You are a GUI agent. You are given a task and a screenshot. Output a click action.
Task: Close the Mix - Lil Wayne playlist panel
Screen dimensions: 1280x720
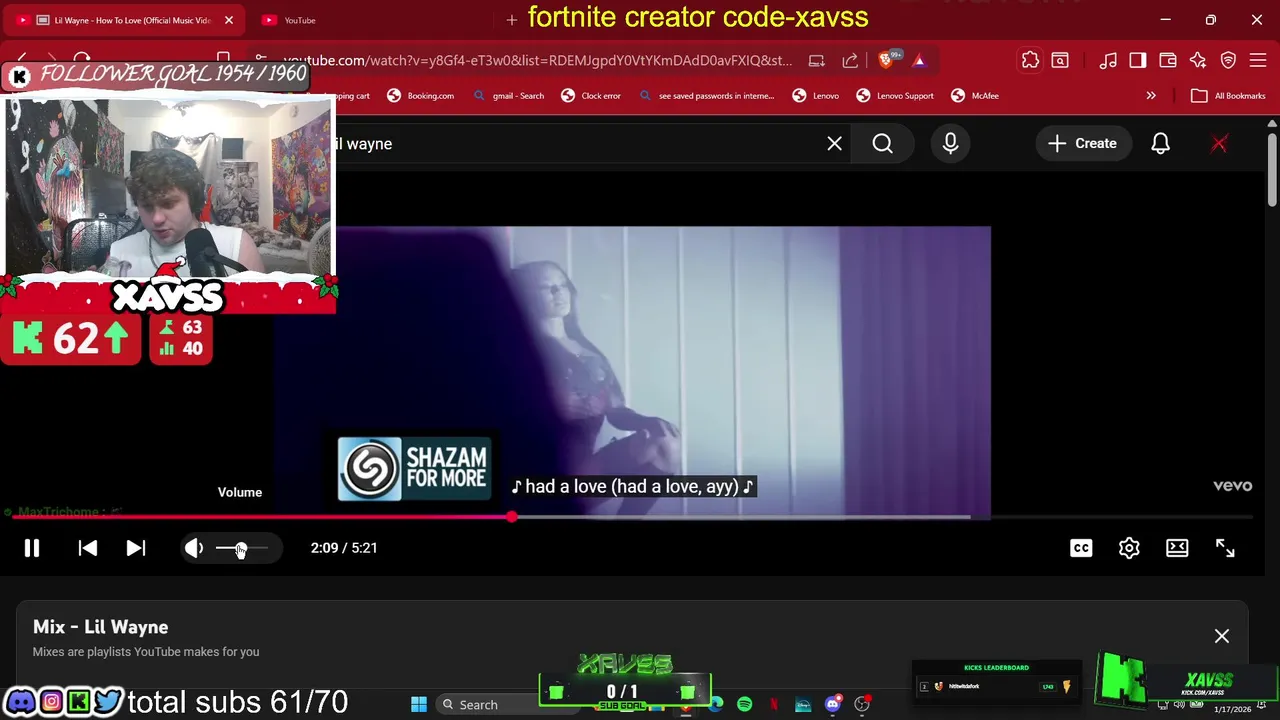click(1222, 636)
